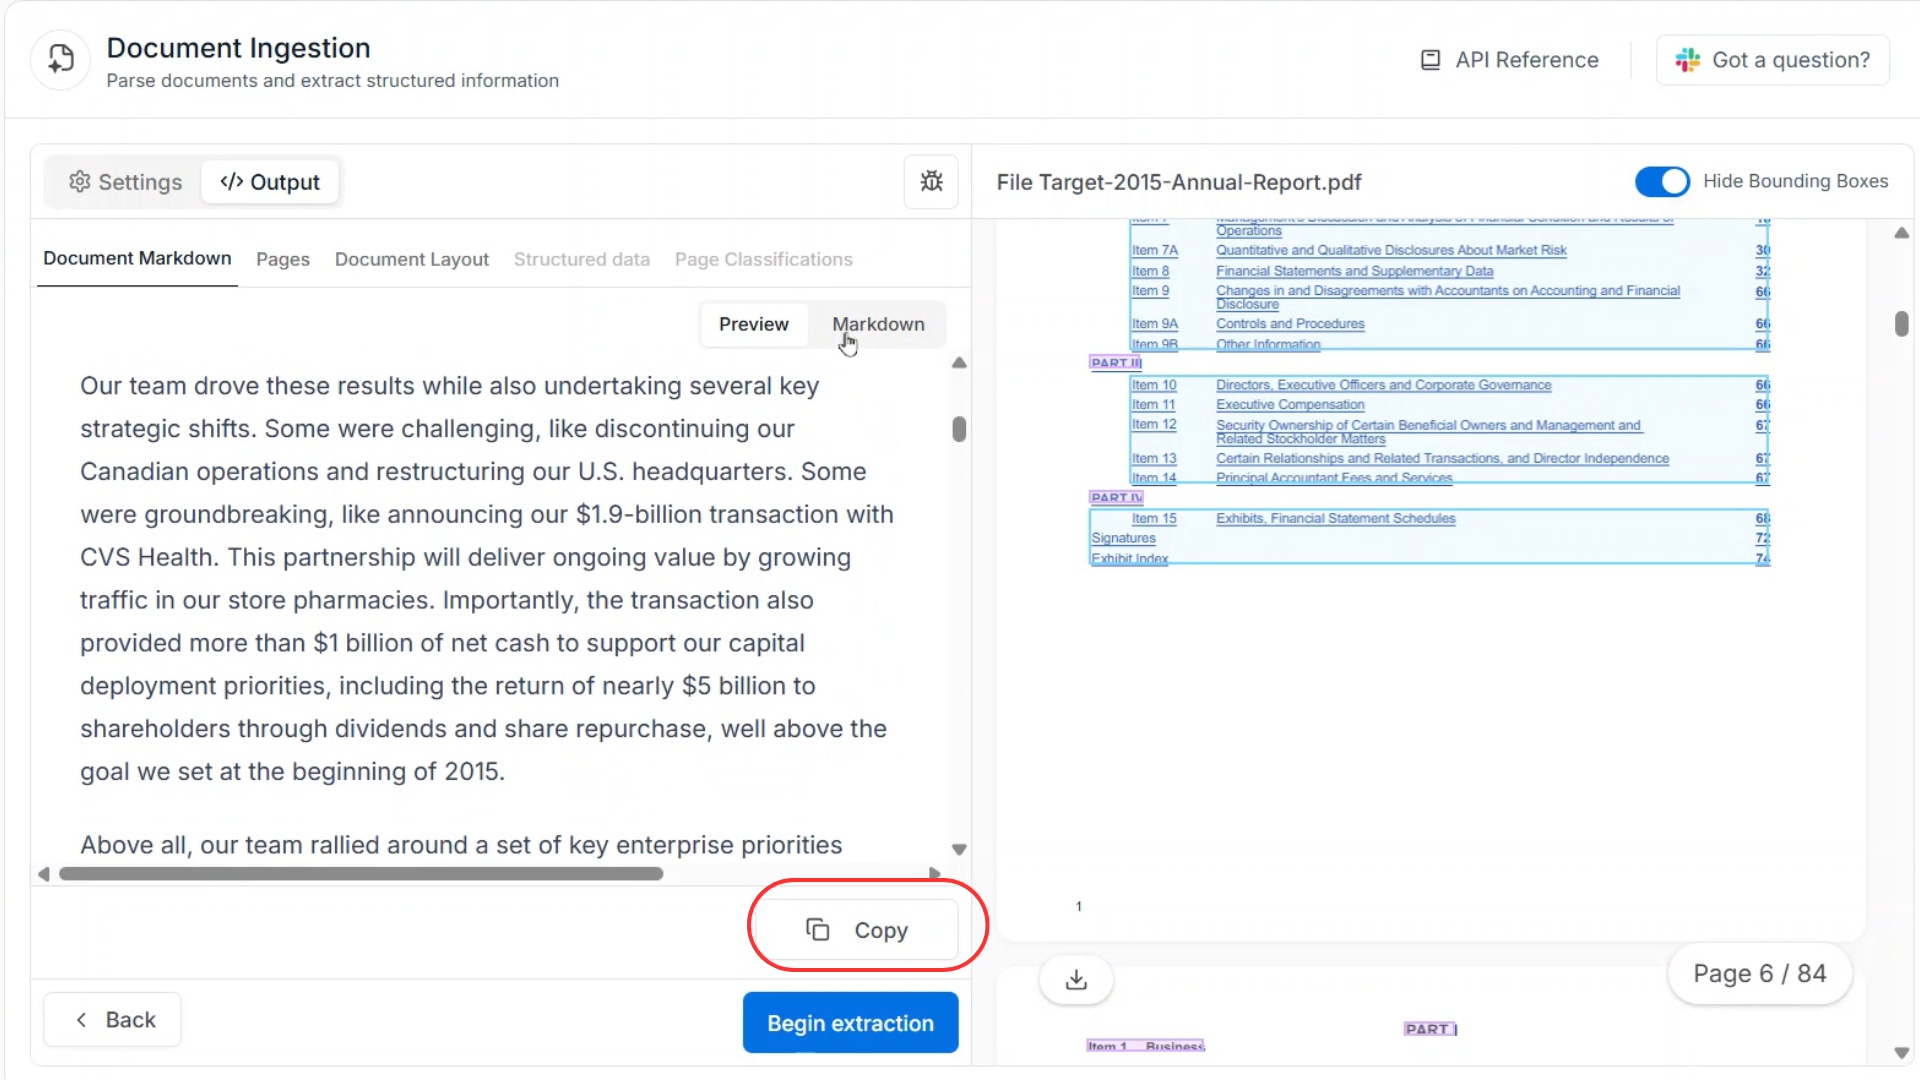Open the Executive Compensation link
Viewport: 1920px width, 1080px height.
1290,405
